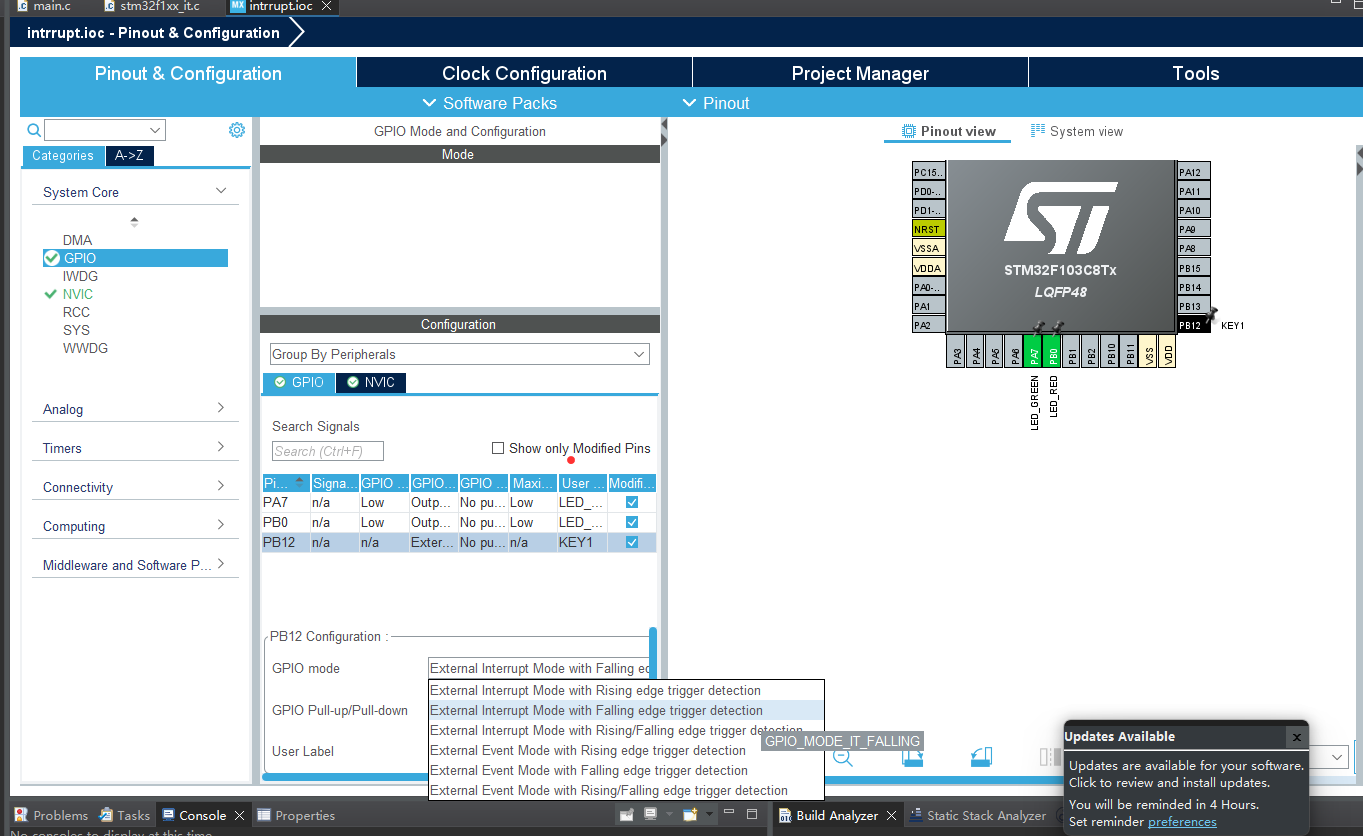
Task: Select the PA7 row in the GPIO table
Action: pyautogui.click(x=459, y=502)
